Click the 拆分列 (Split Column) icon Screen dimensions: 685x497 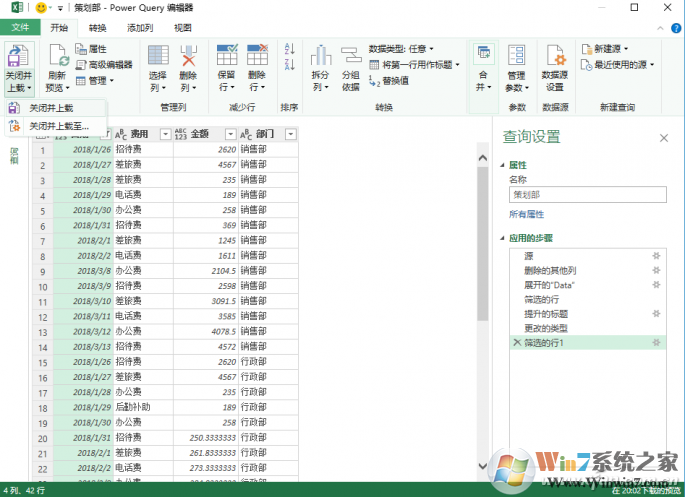320,55
